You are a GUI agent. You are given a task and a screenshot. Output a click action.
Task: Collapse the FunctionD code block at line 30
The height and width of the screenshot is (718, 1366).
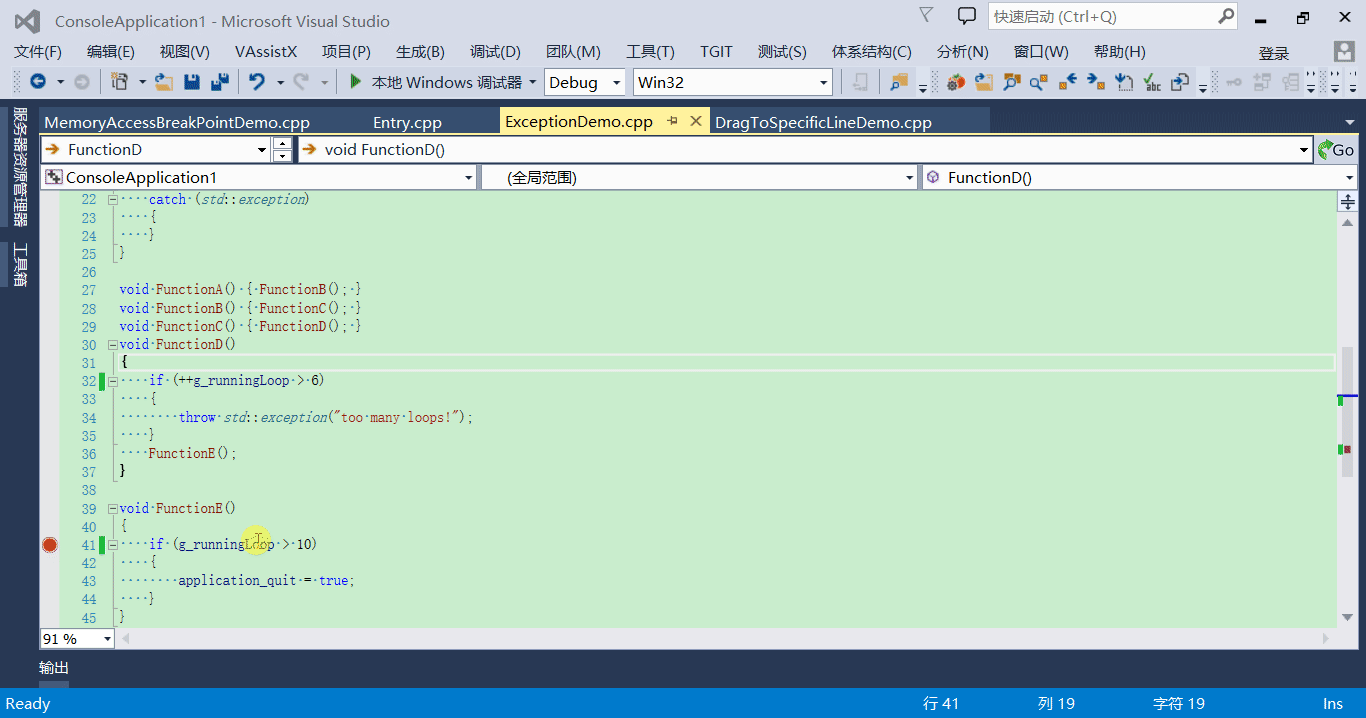coord(112,344)
